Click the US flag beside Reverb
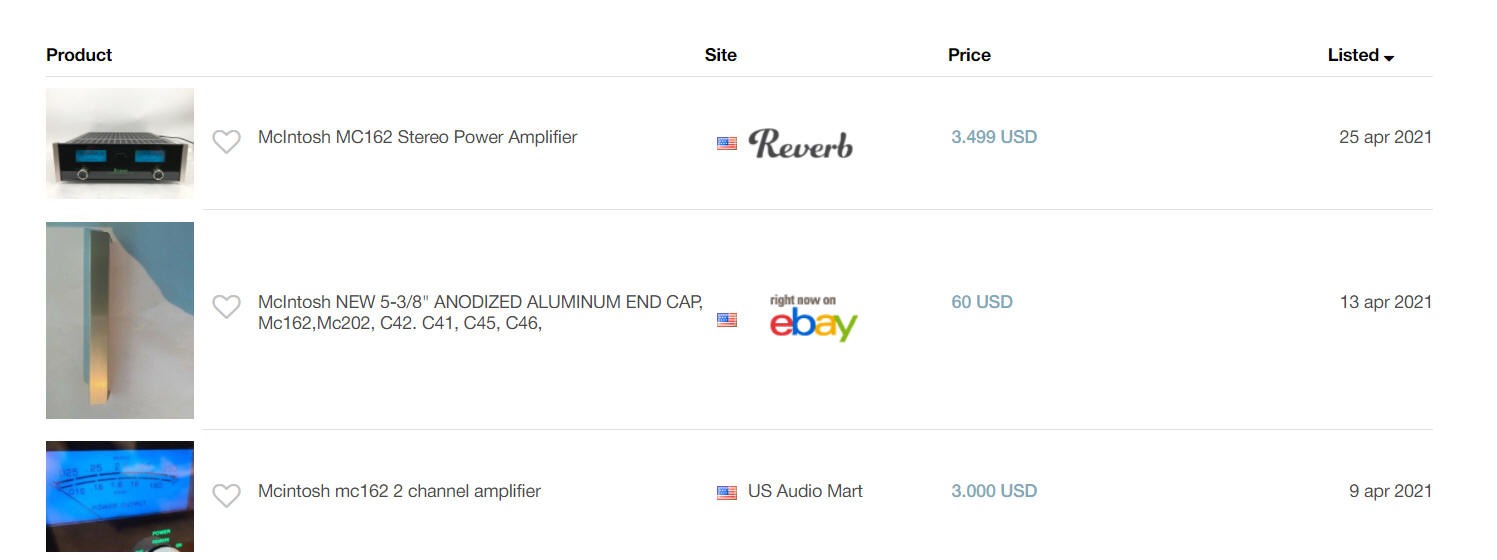 [x=727, y=144]
